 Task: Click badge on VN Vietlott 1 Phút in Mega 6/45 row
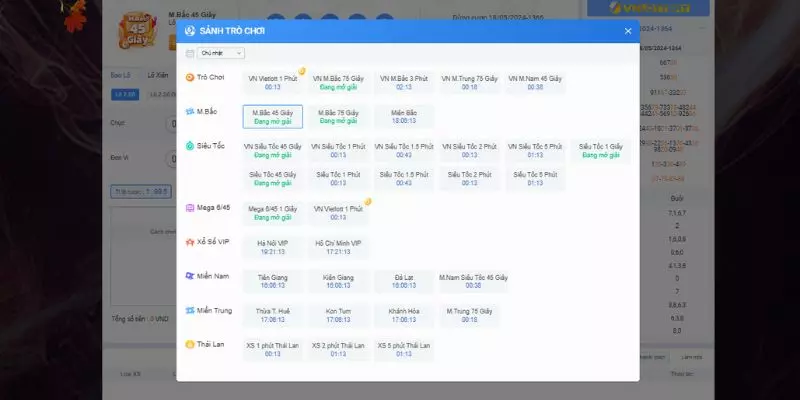367,202
